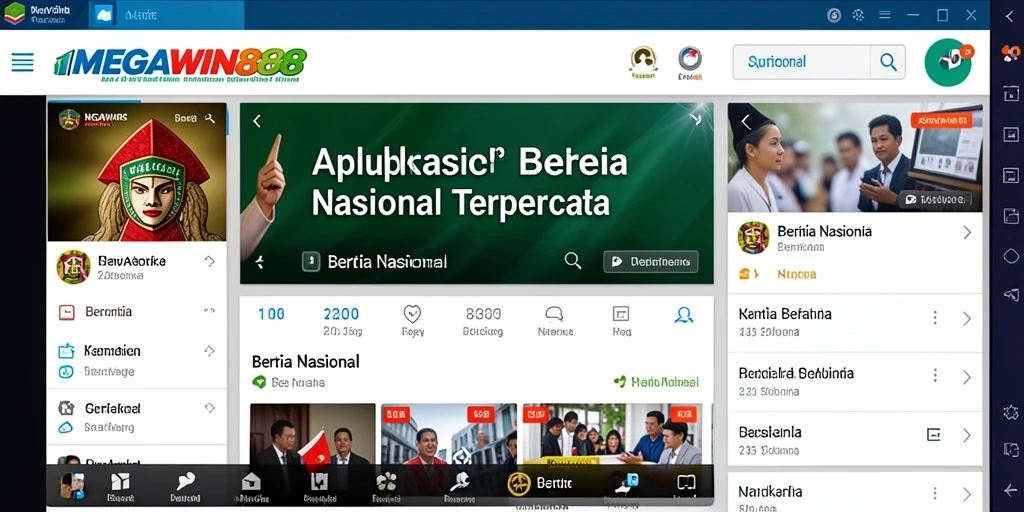Open options dots for Nardkarfia row
The width and height of the screenshot is (1024, 512).
pyautogui.click(x=935, y=494)
